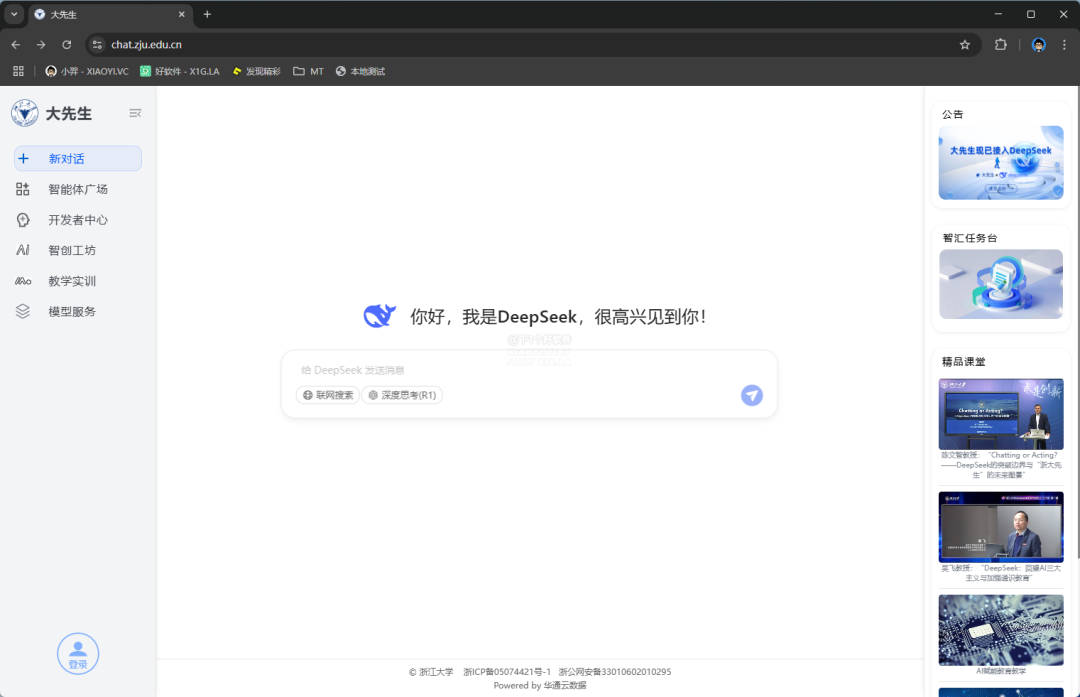Image resolution: width=1080 pixels, height=697 pixels.
Task: Open the 模型服务 model services page
Action: pos(77,311)
